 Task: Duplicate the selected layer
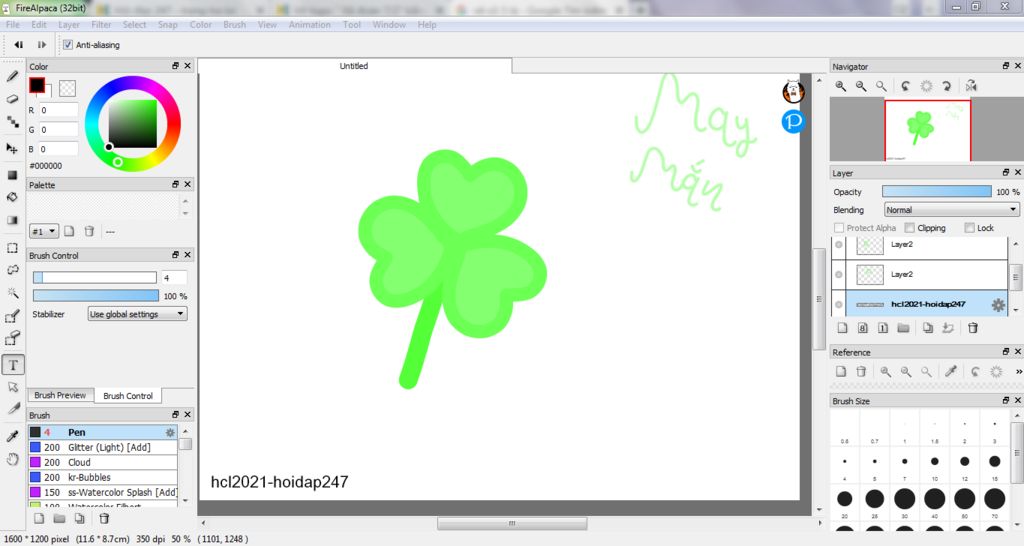pos(928,328)
